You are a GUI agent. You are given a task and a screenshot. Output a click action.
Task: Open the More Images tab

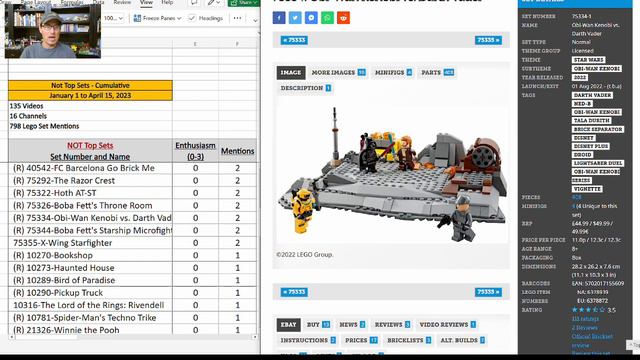[x=338, y=72]
